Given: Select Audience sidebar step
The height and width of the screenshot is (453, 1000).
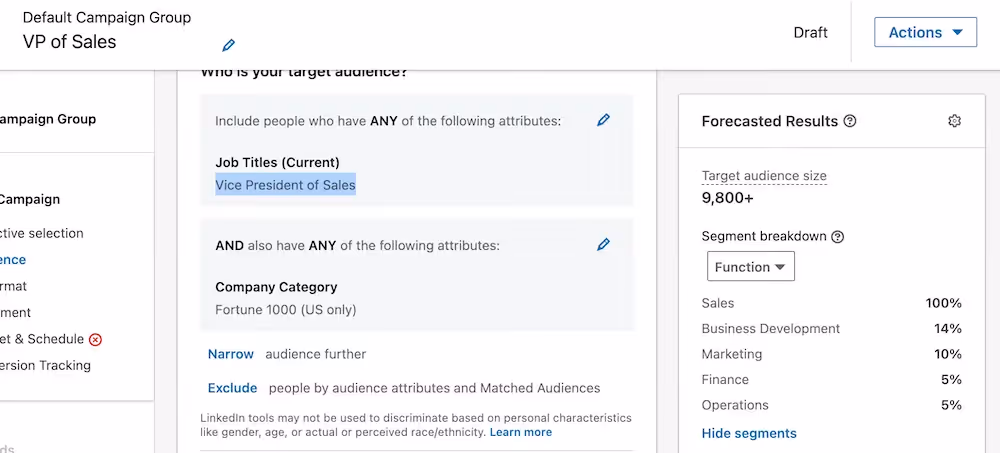Looking at the screenshot, I should pyautogui.click(x=13, y=260).
